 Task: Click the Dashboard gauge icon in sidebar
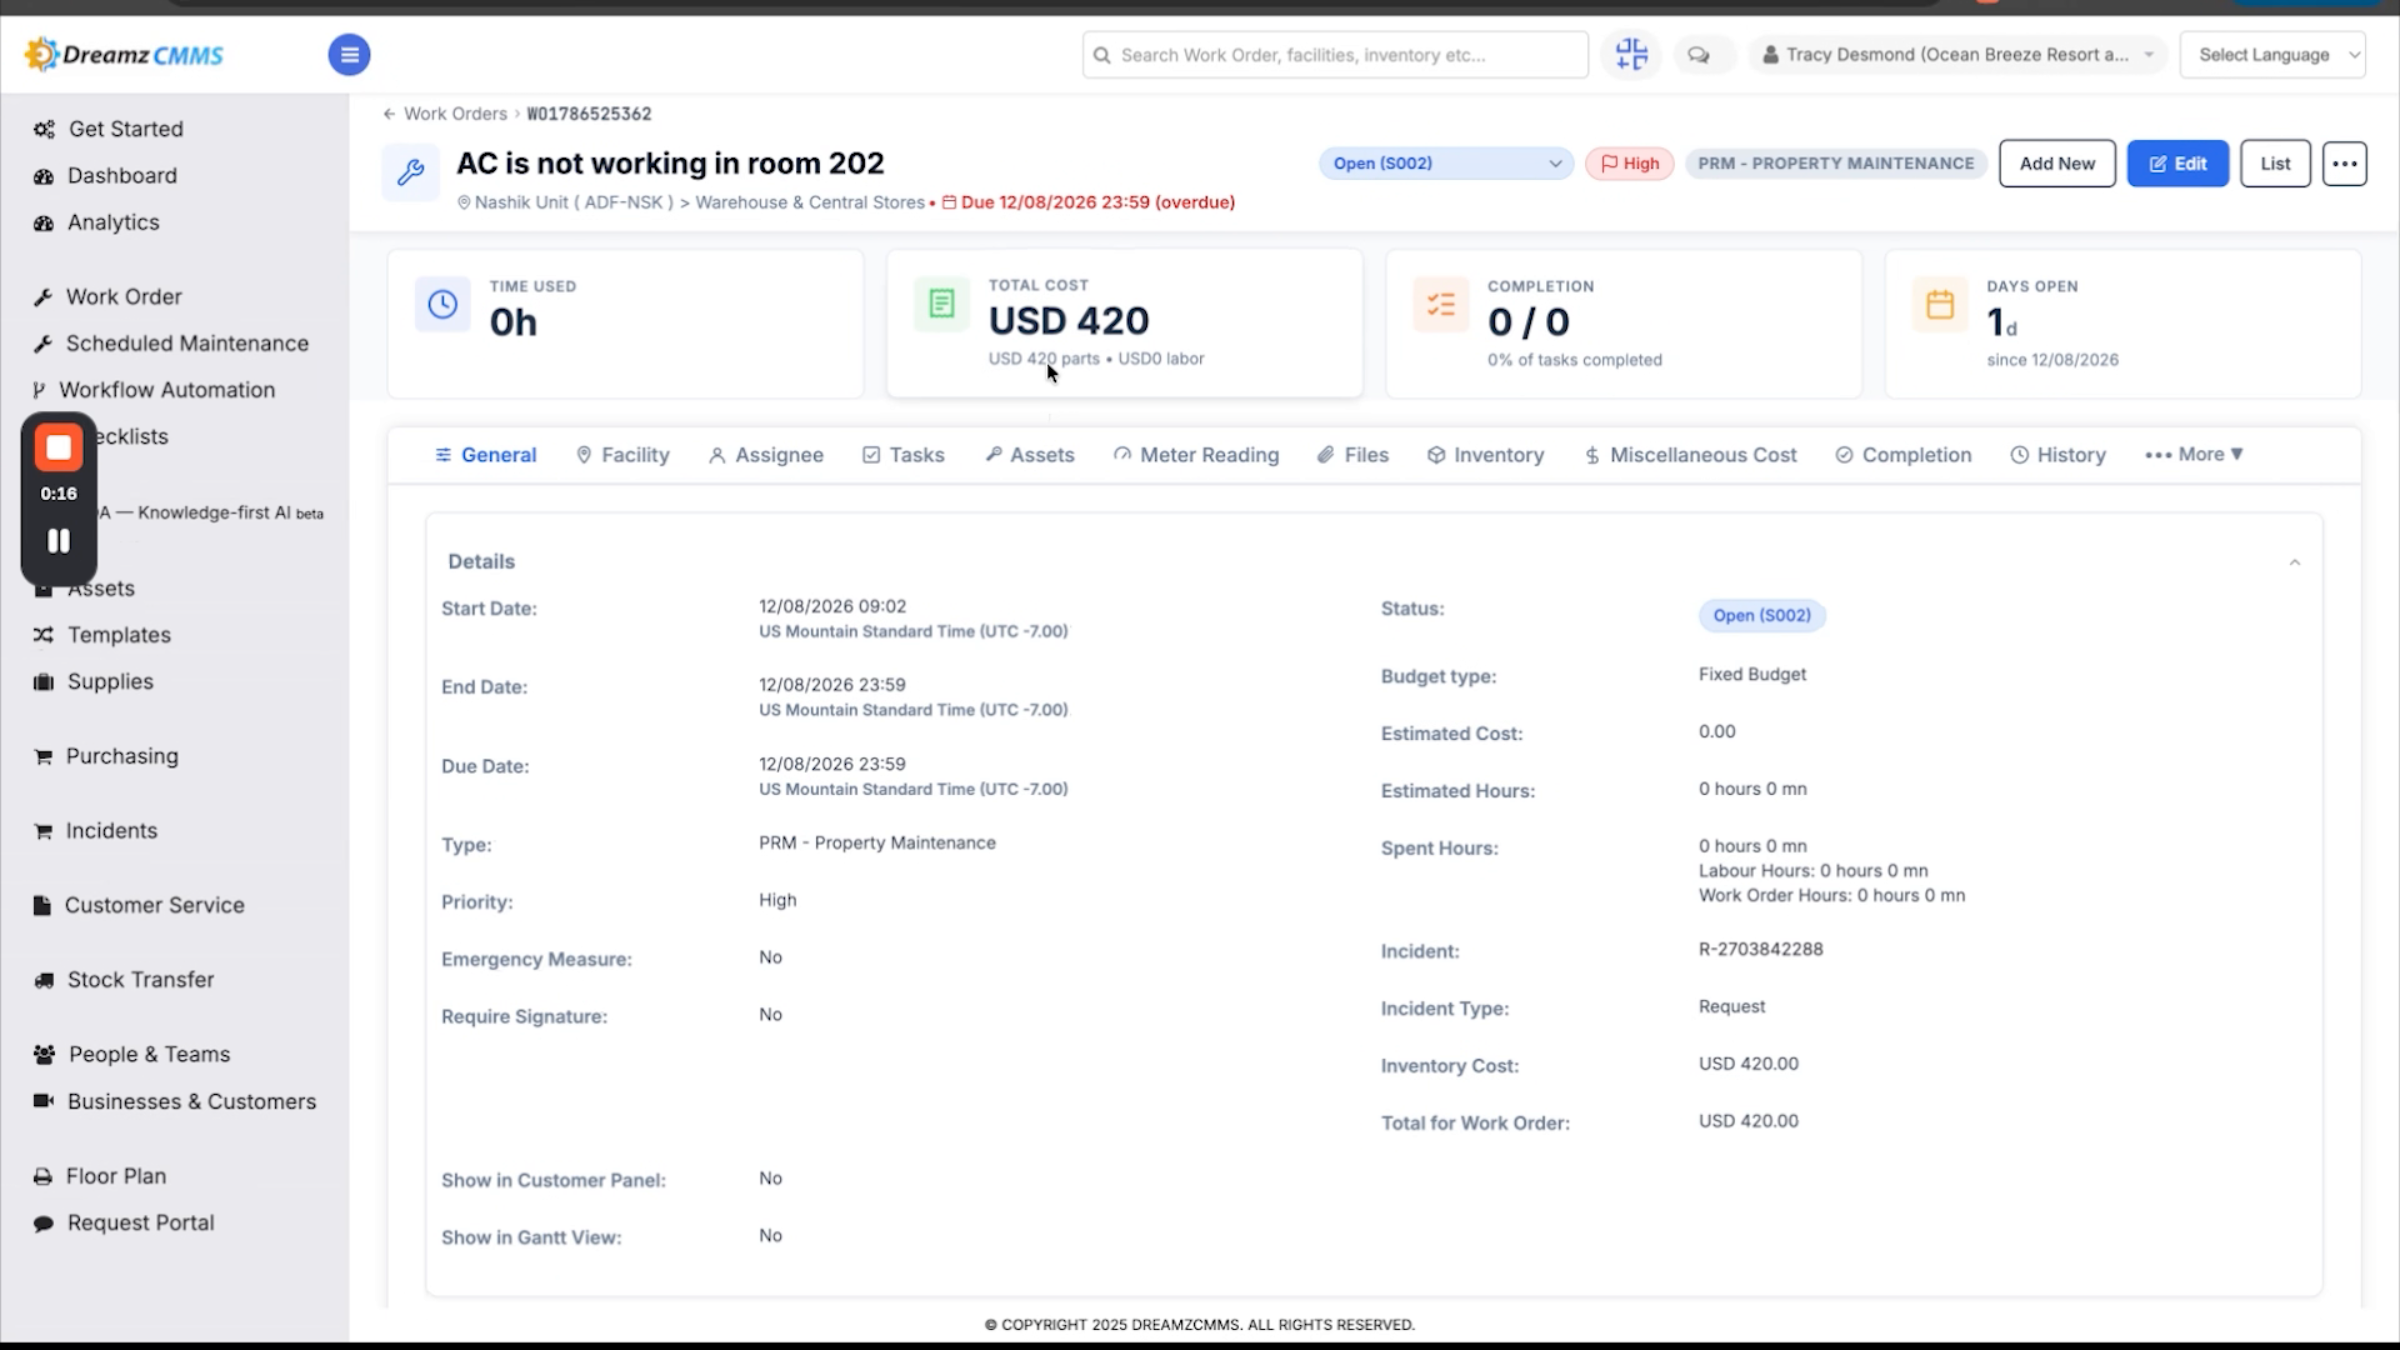[x=43, y=176]
